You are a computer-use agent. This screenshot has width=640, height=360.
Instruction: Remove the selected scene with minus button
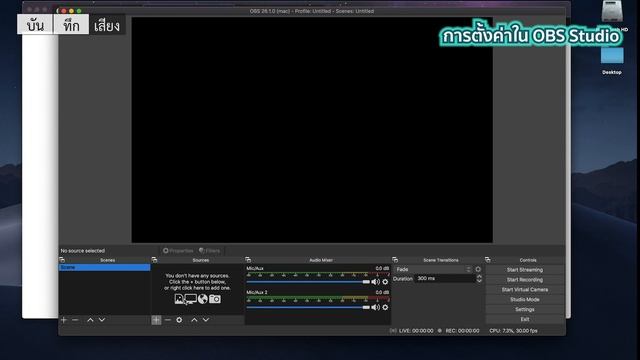75,320
